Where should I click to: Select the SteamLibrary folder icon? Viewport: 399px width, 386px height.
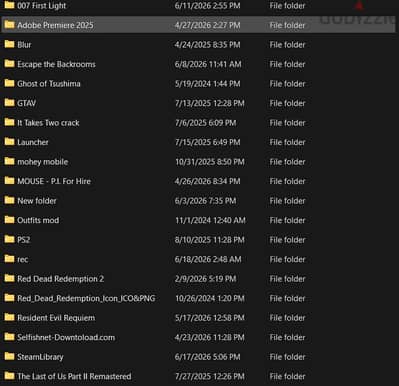click(9, 356)
